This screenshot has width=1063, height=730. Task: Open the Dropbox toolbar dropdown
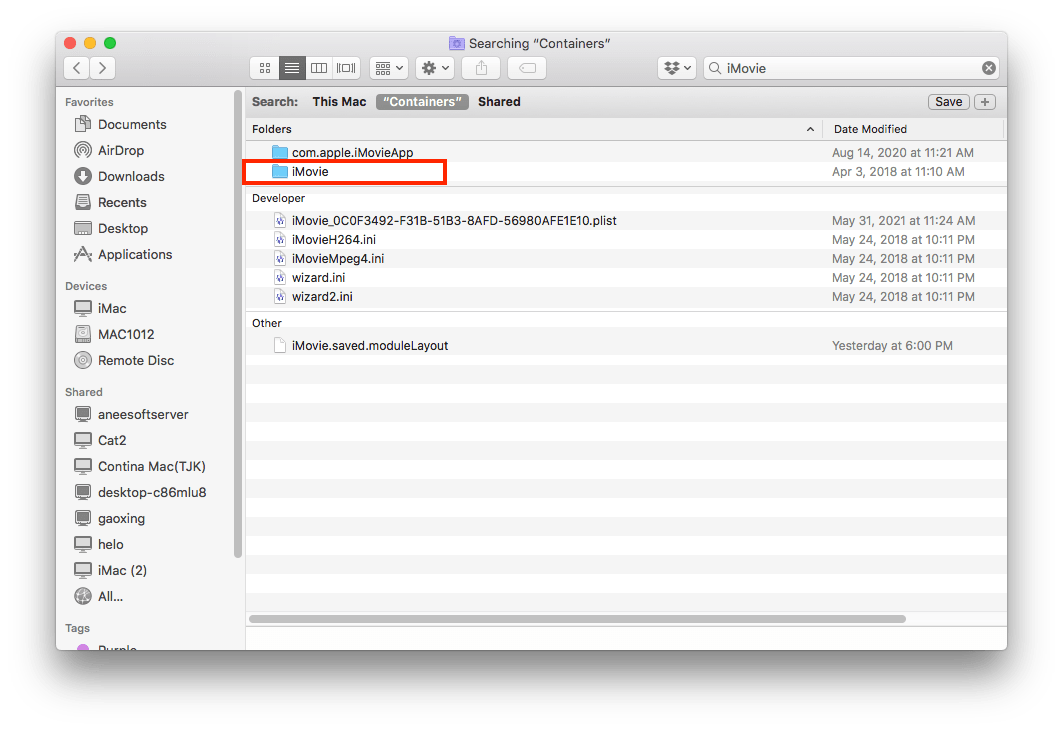coord(677,67)
